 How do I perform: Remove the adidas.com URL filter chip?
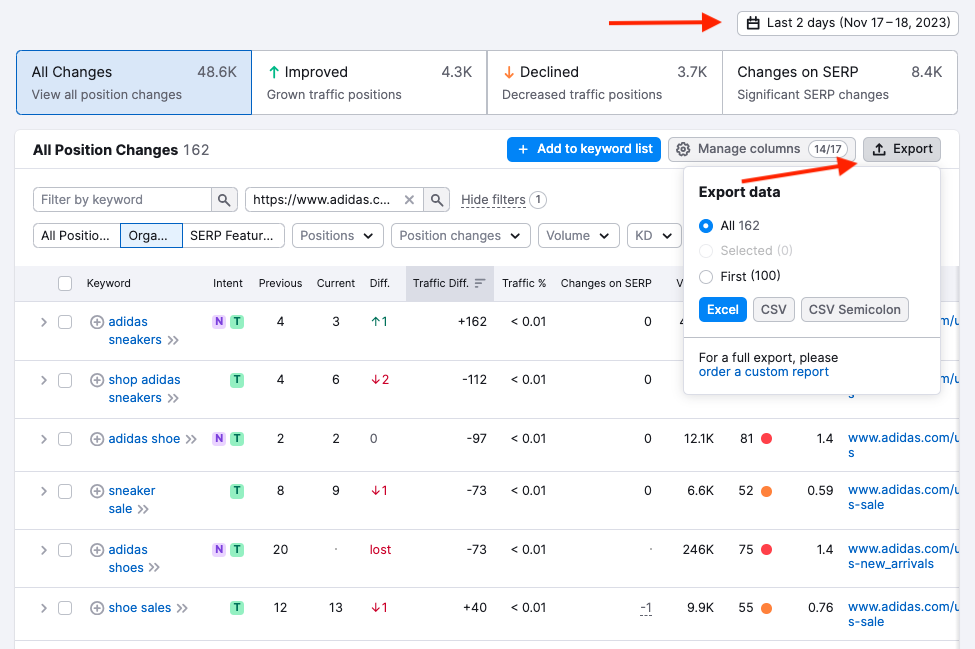click(x=409, y=199)
